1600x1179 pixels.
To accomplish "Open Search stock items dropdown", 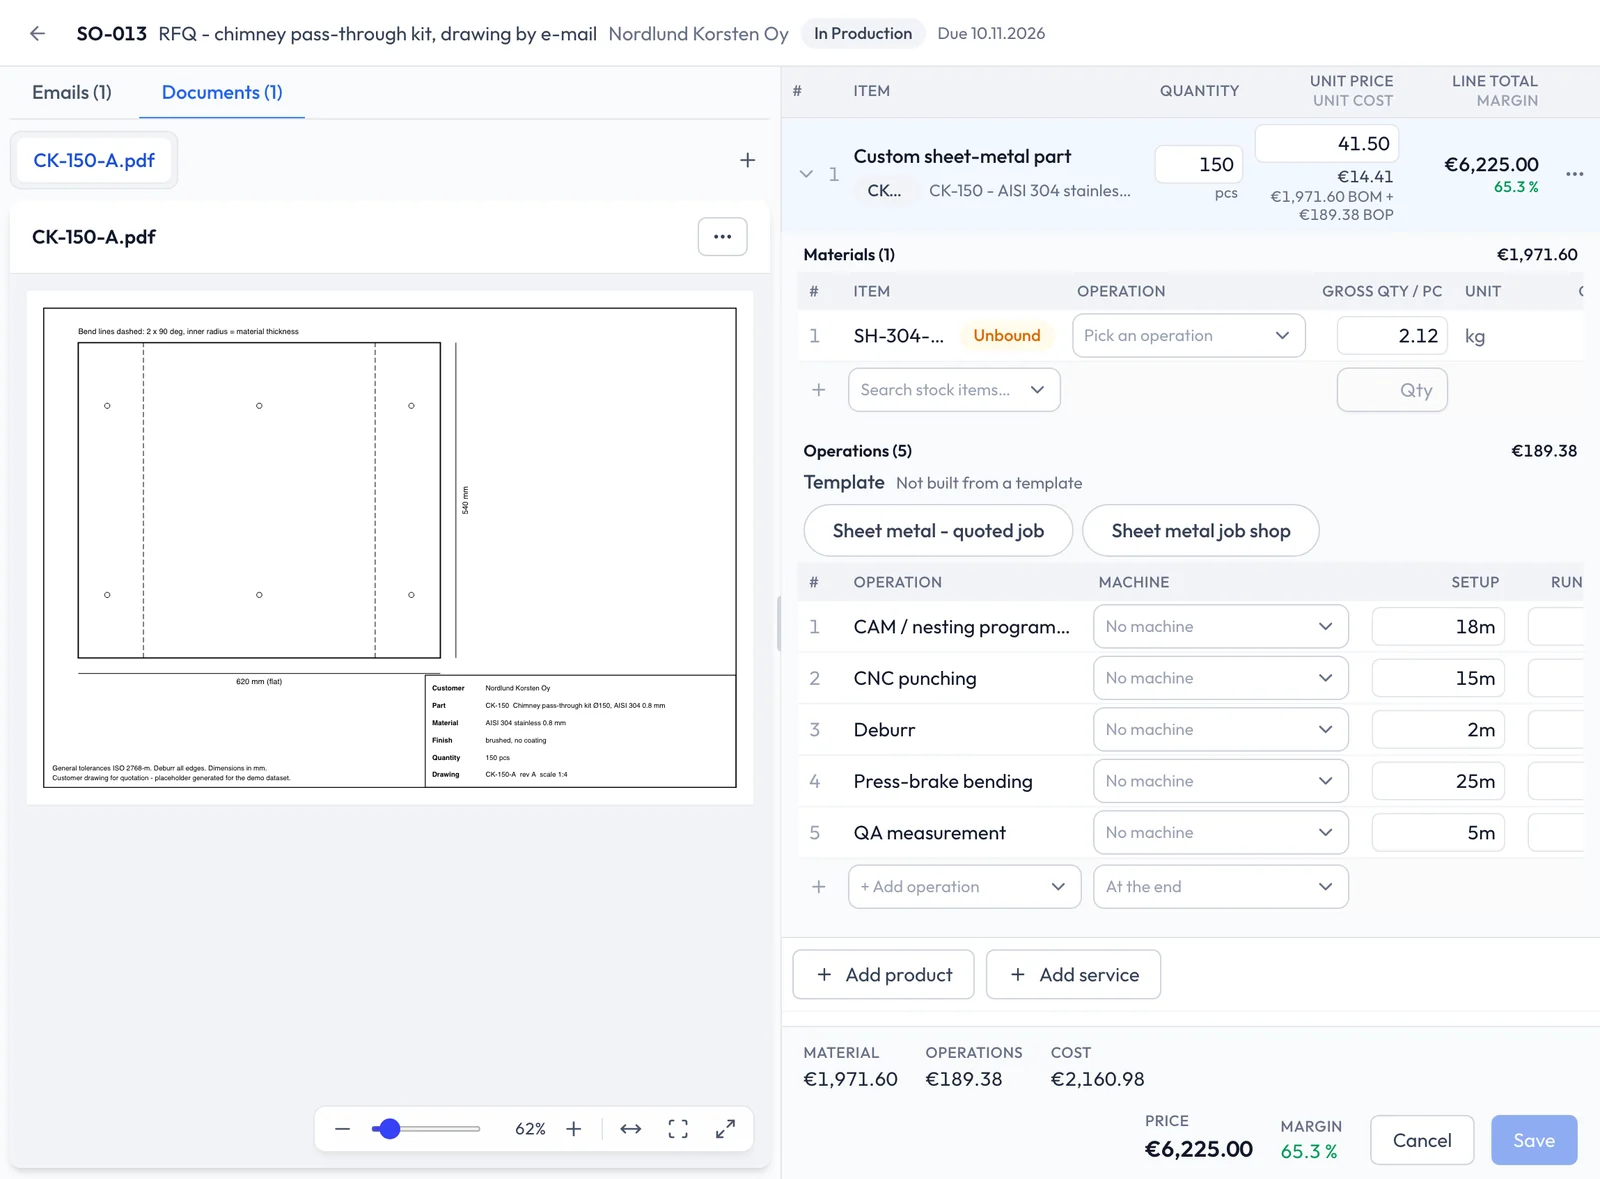I will point(954,390).
